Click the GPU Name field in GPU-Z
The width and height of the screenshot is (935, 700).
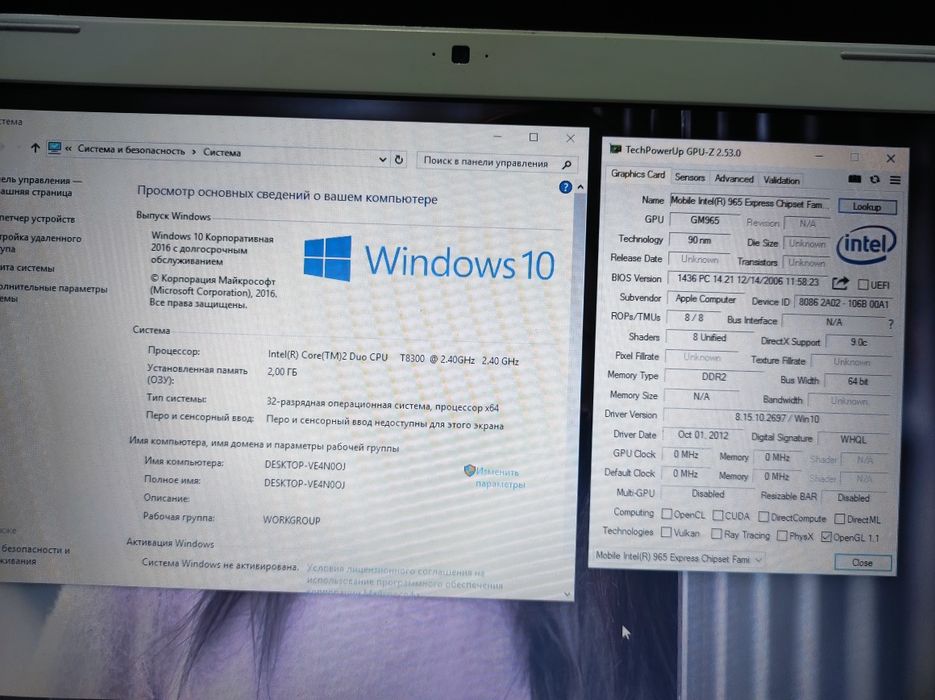click(749, 203)
